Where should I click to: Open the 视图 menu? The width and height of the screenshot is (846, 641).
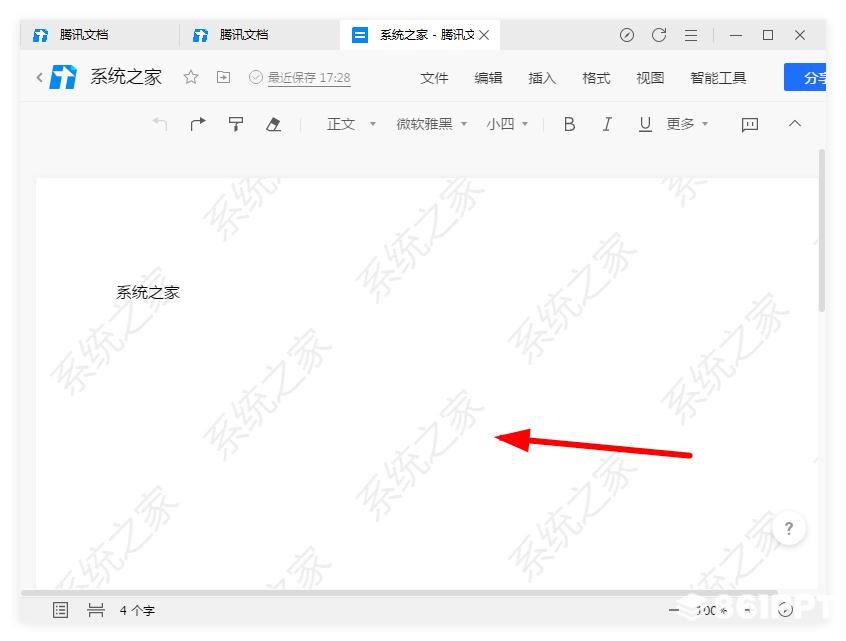[650, 78]
